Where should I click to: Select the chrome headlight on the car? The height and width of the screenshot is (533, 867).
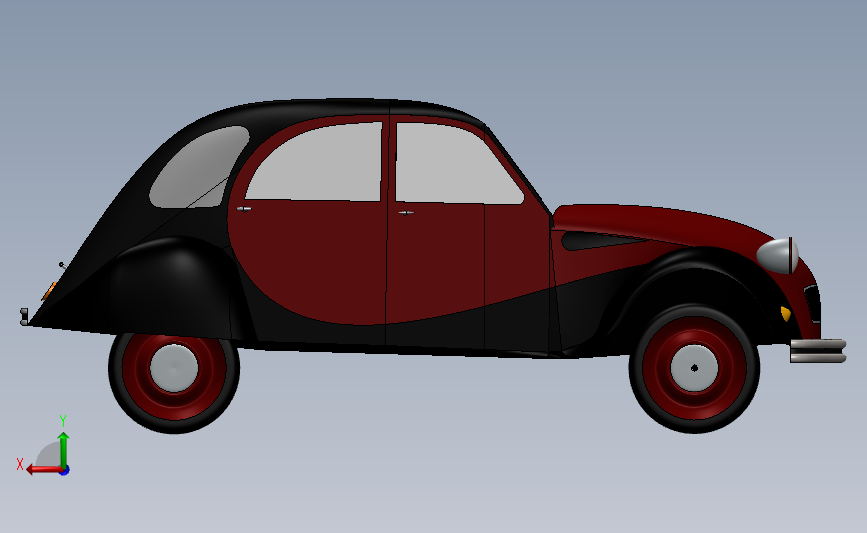pos(777,255)
